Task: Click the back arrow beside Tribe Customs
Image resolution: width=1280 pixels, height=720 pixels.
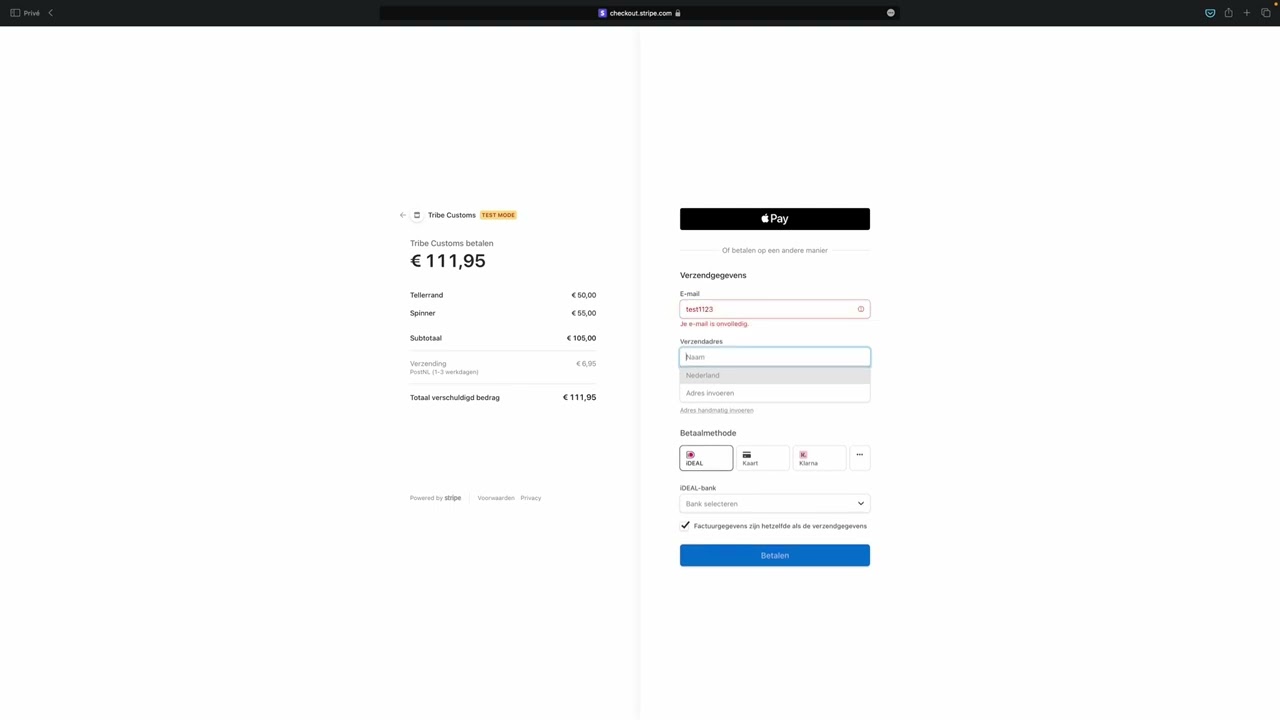Action: click(x=403, y=215)
